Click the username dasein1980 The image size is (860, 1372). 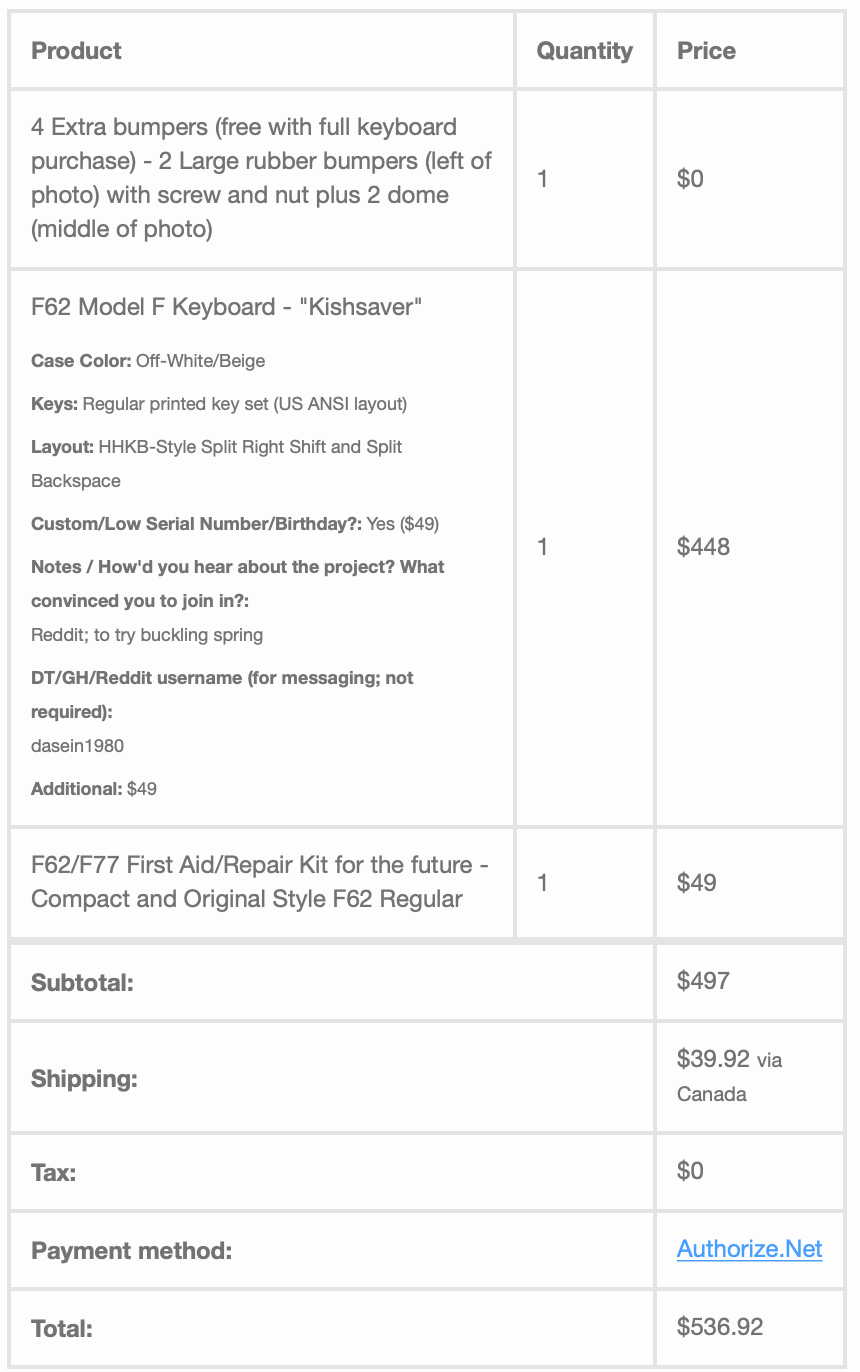click(78, 746)
